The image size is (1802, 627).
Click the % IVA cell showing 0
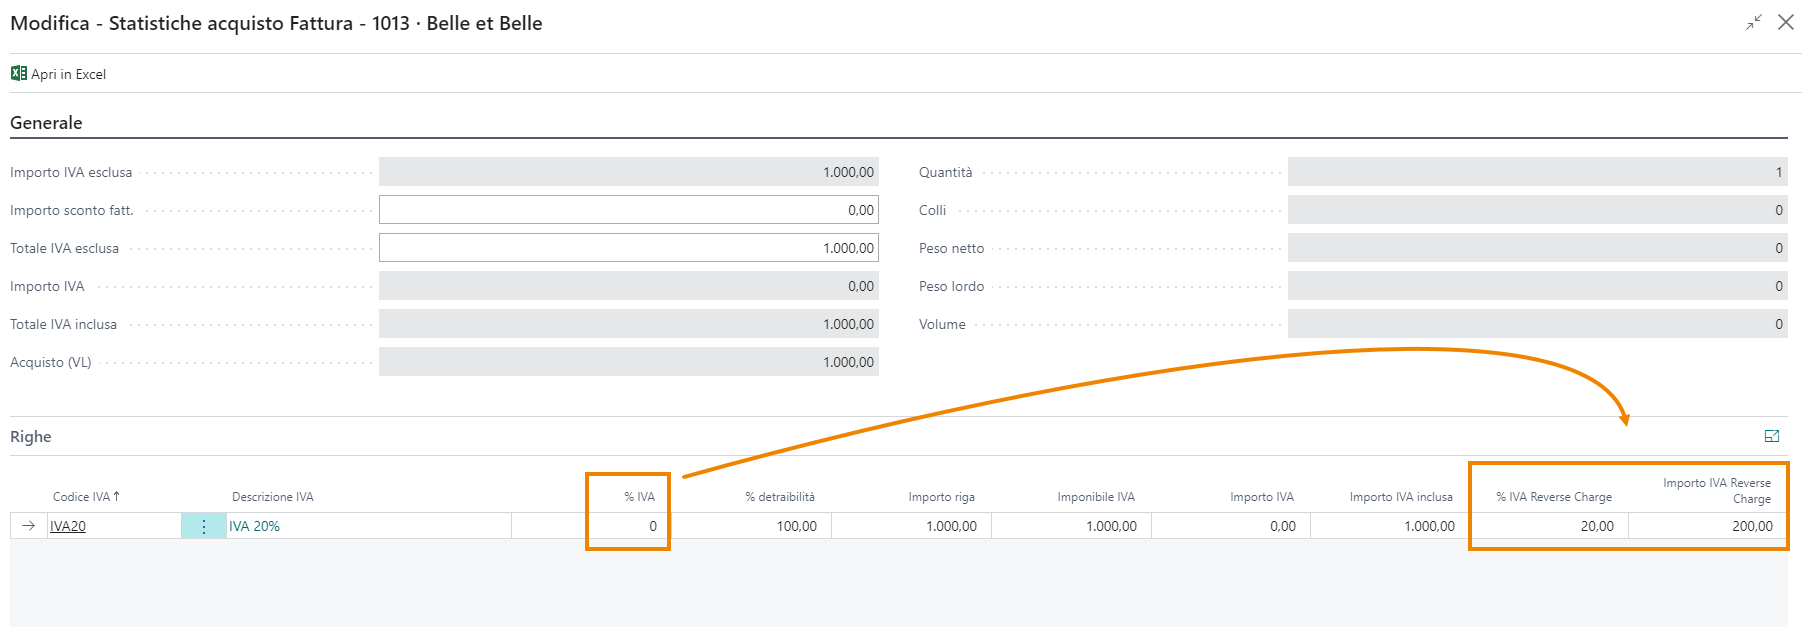[628, 526]
